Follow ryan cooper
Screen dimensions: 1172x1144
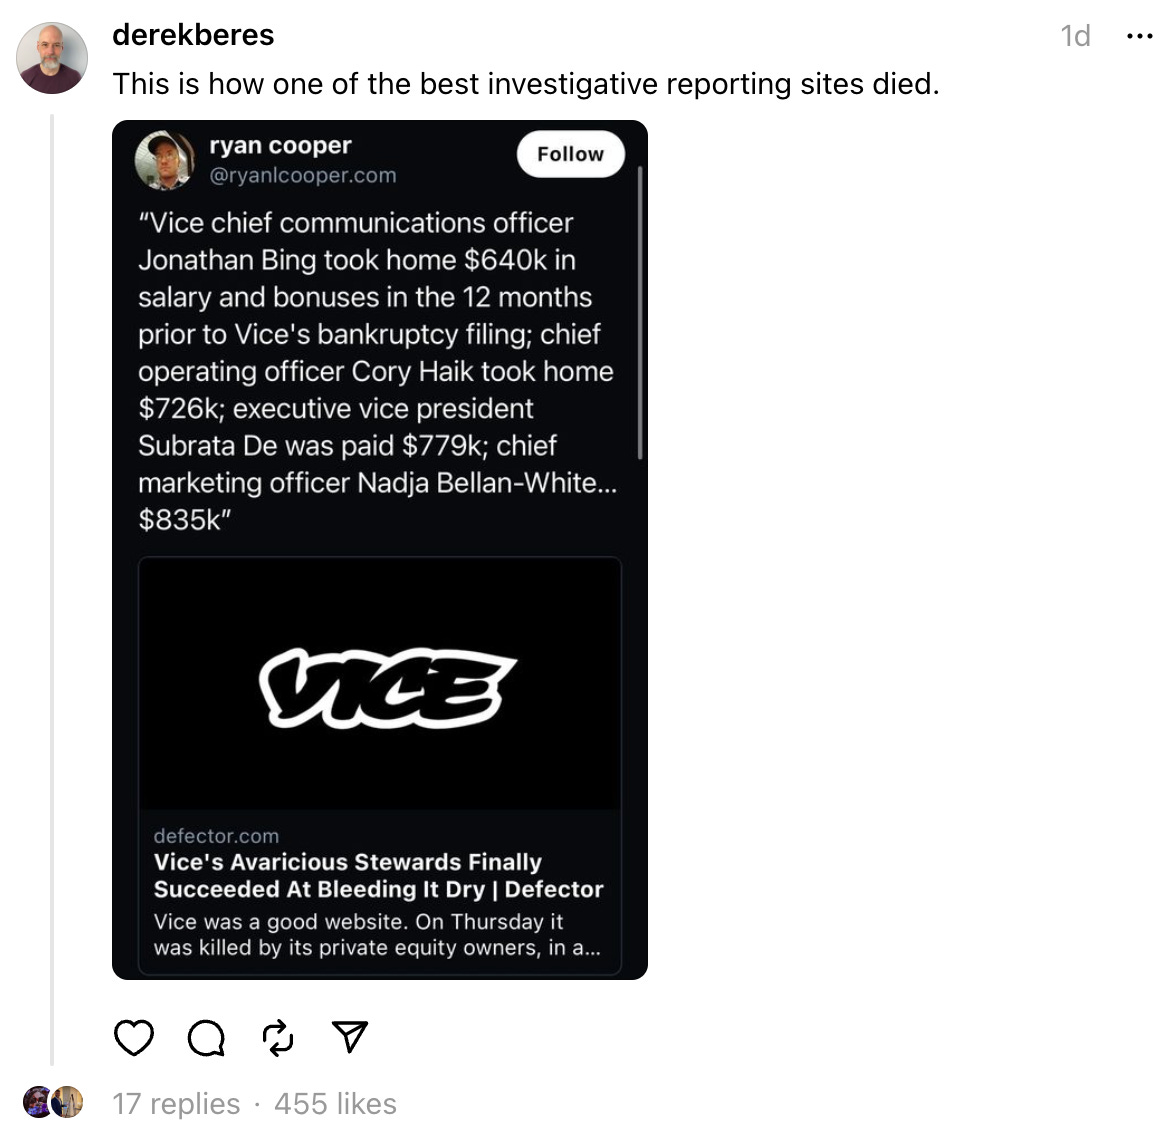[x=570, y=154]
